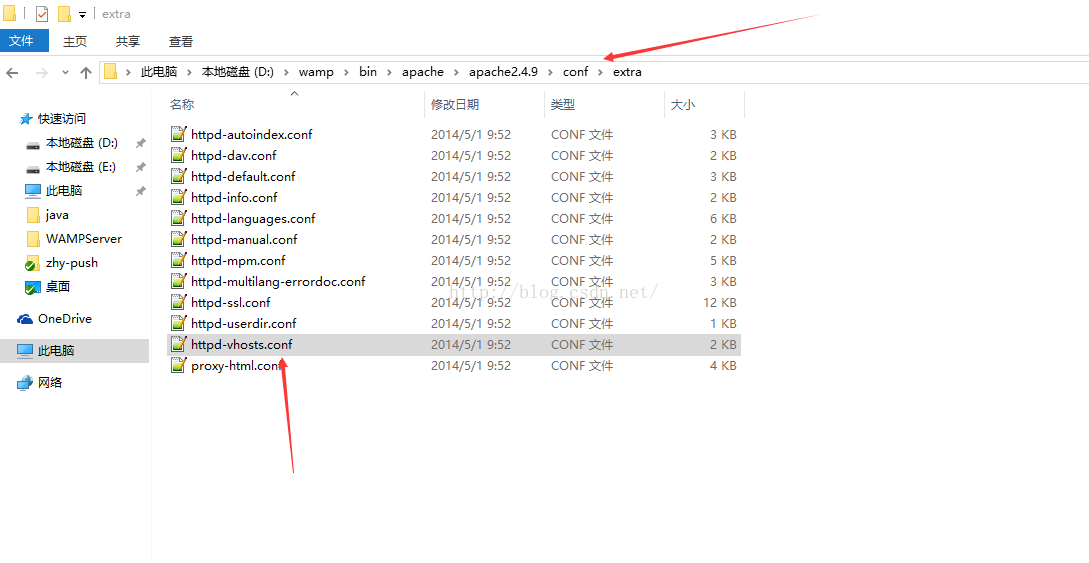Click apache in the address breadcrumb
The width and height of the screenshot is (1089, 563).
point(422,72)
